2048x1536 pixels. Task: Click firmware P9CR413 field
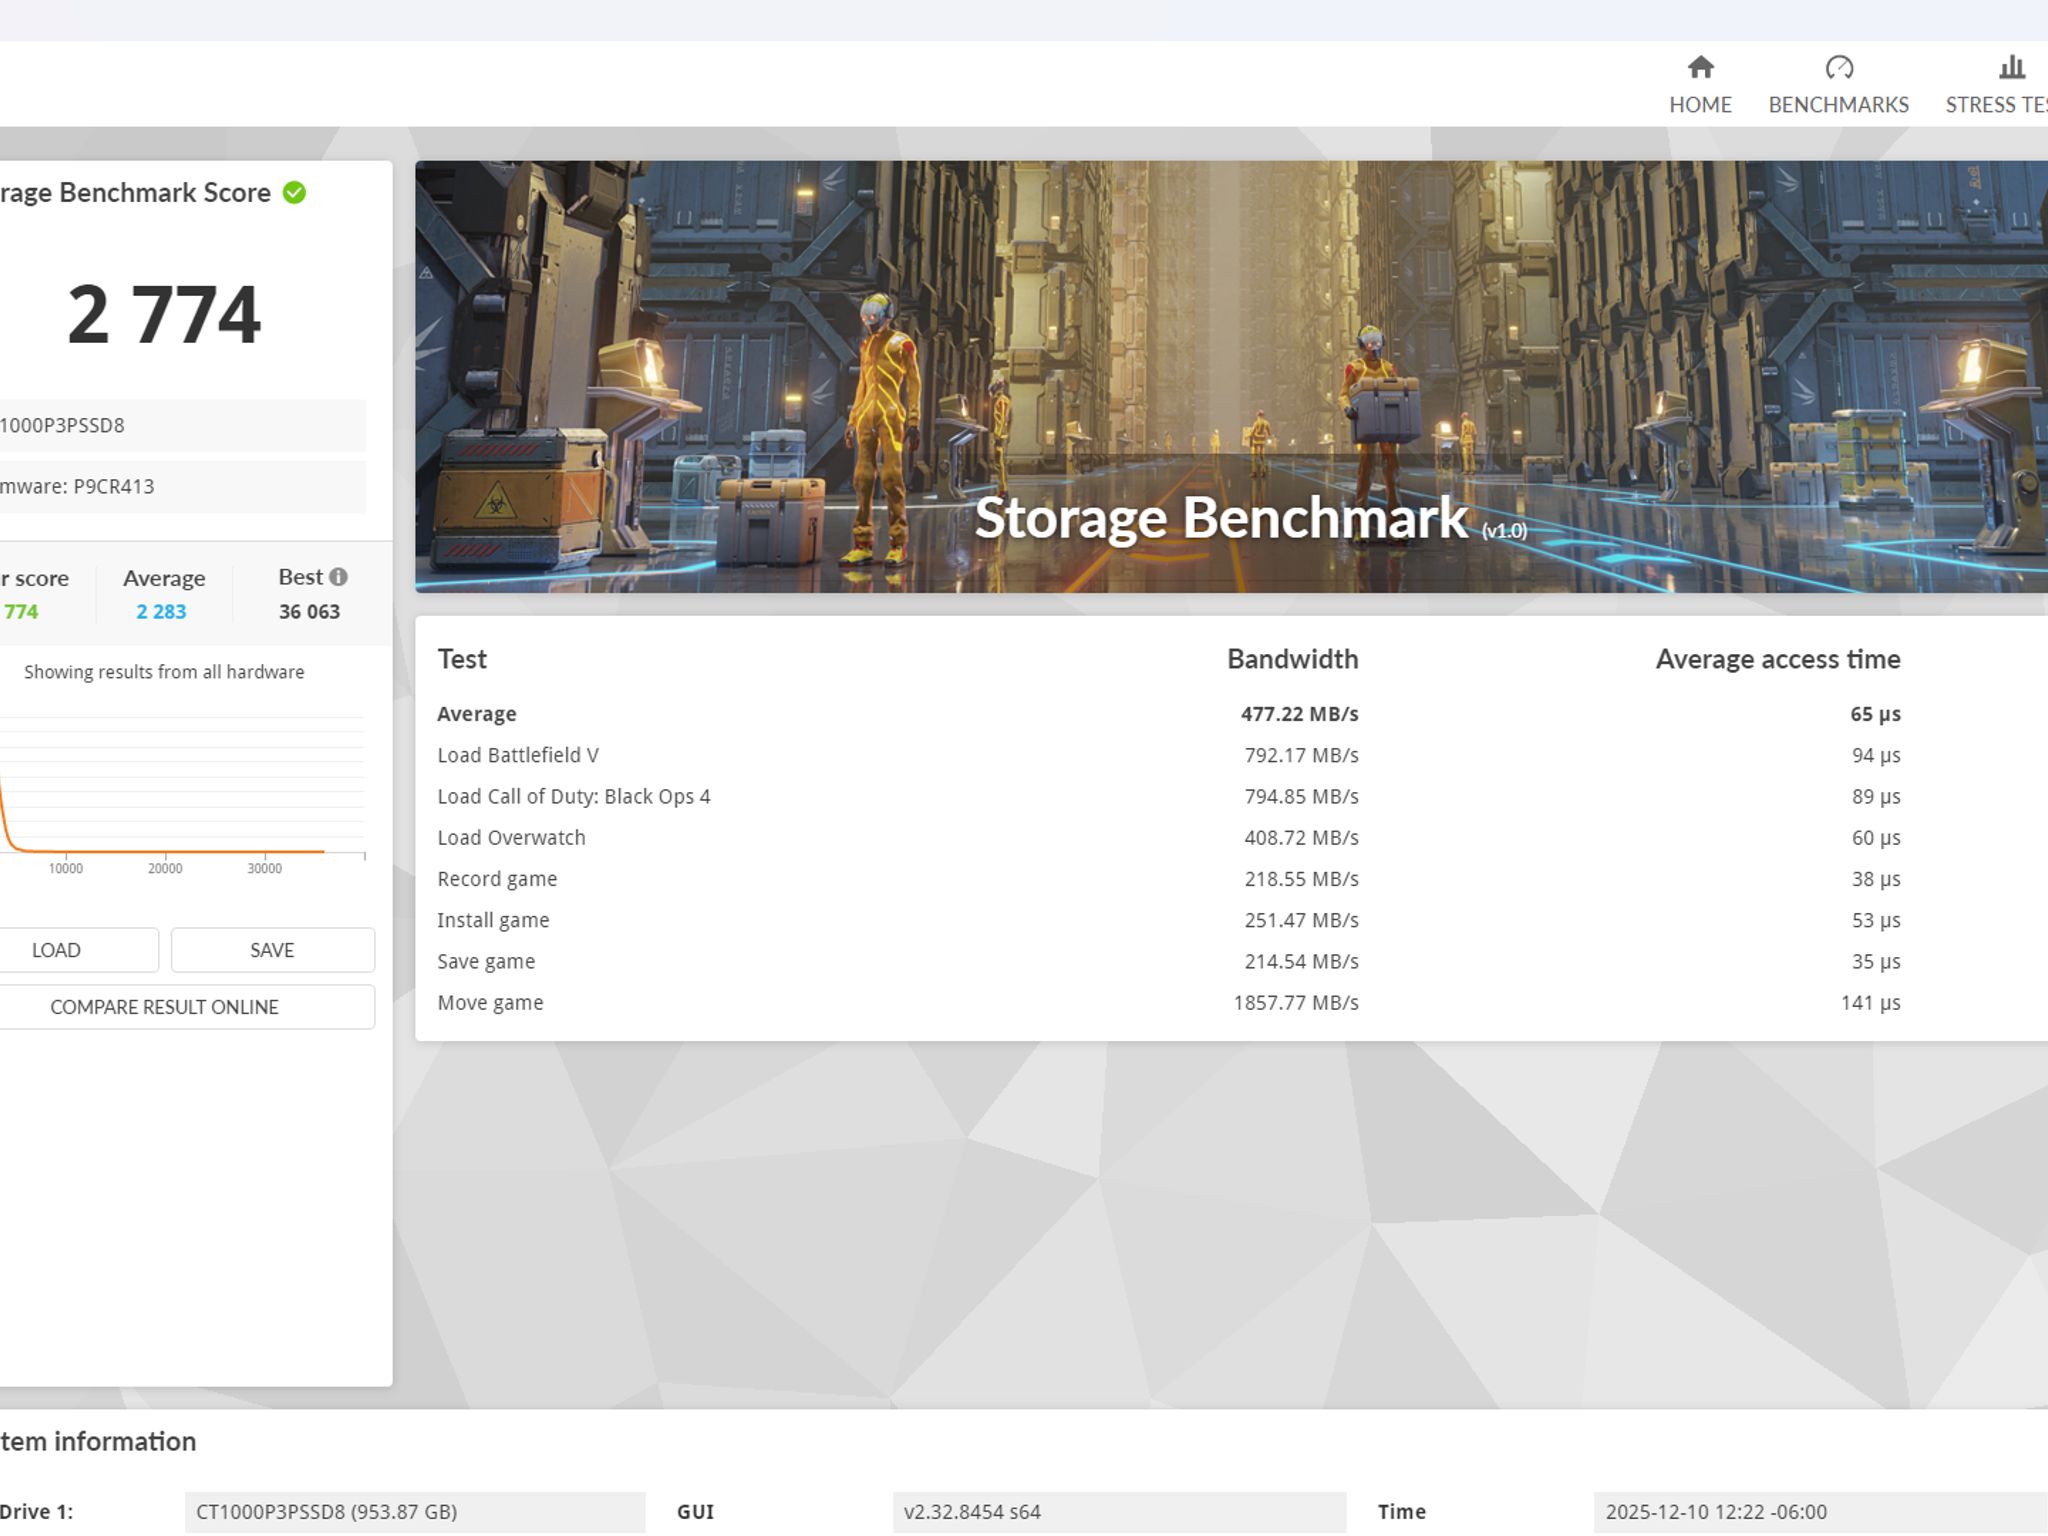tap(182, 487)
